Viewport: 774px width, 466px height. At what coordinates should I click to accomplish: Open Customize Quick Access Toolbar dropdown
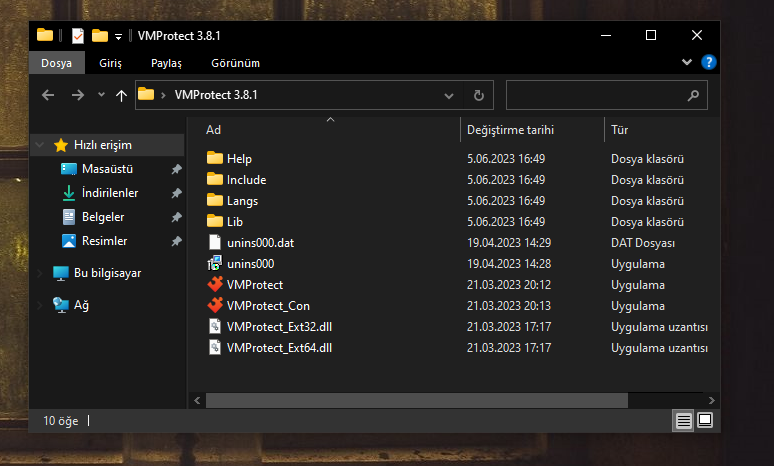click(118, 37)
